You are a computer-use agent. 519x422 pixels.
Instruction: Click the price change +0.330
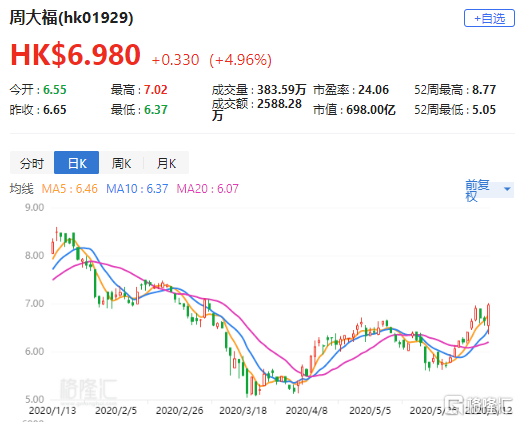point(175,60)
